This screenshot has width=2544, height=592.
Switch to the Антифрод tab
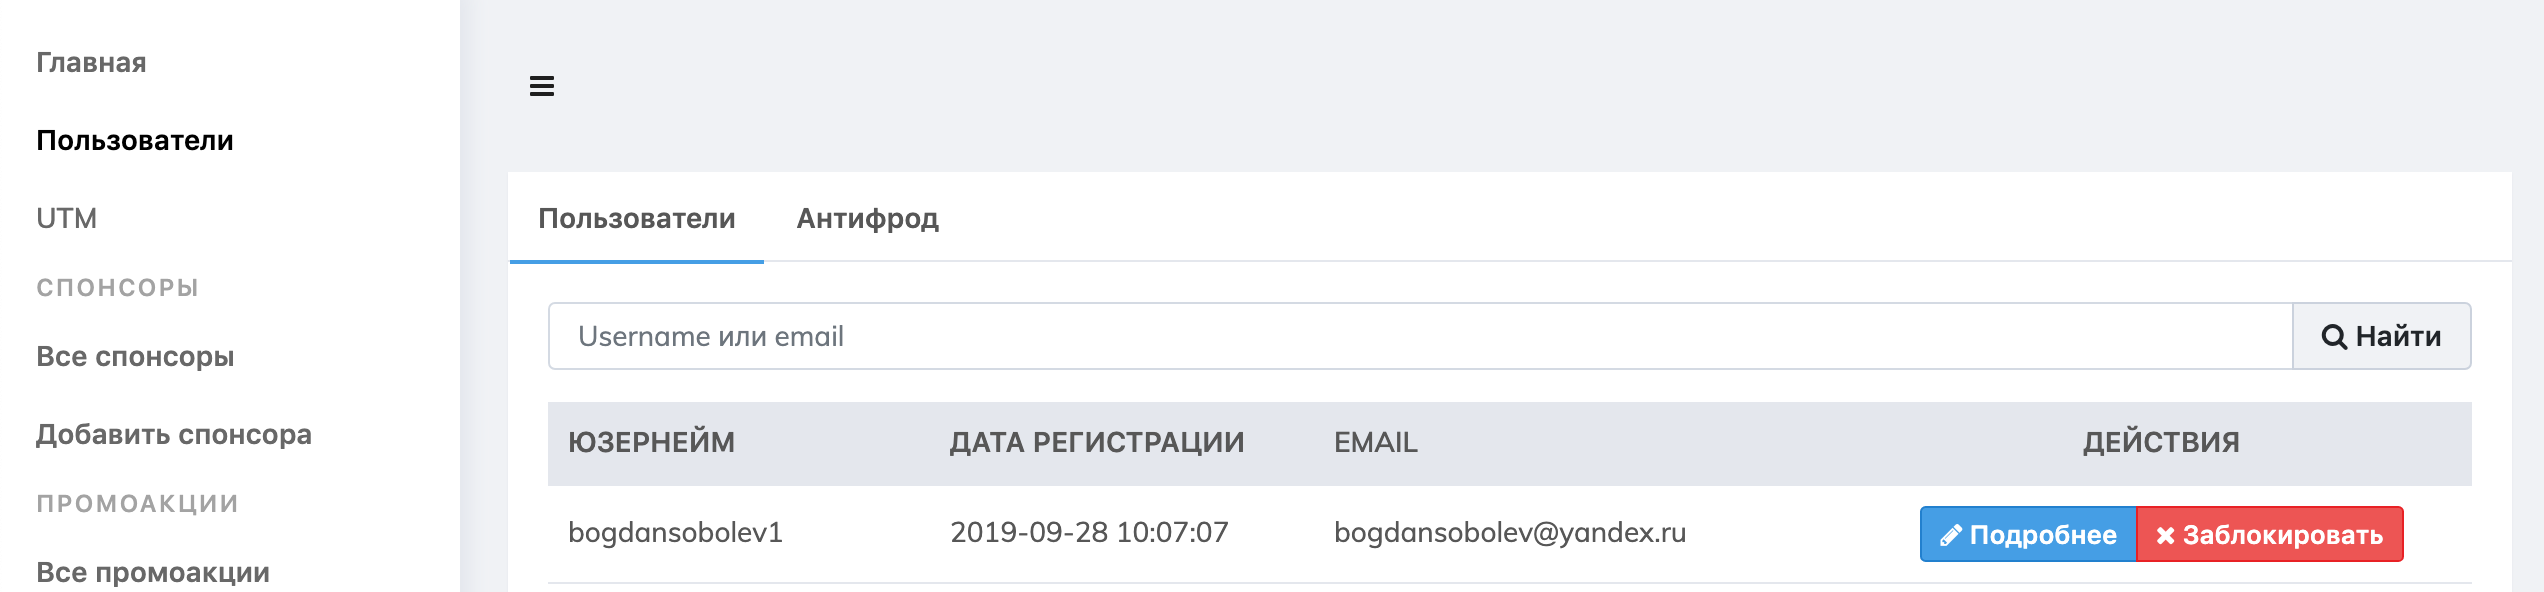[867, 219]
